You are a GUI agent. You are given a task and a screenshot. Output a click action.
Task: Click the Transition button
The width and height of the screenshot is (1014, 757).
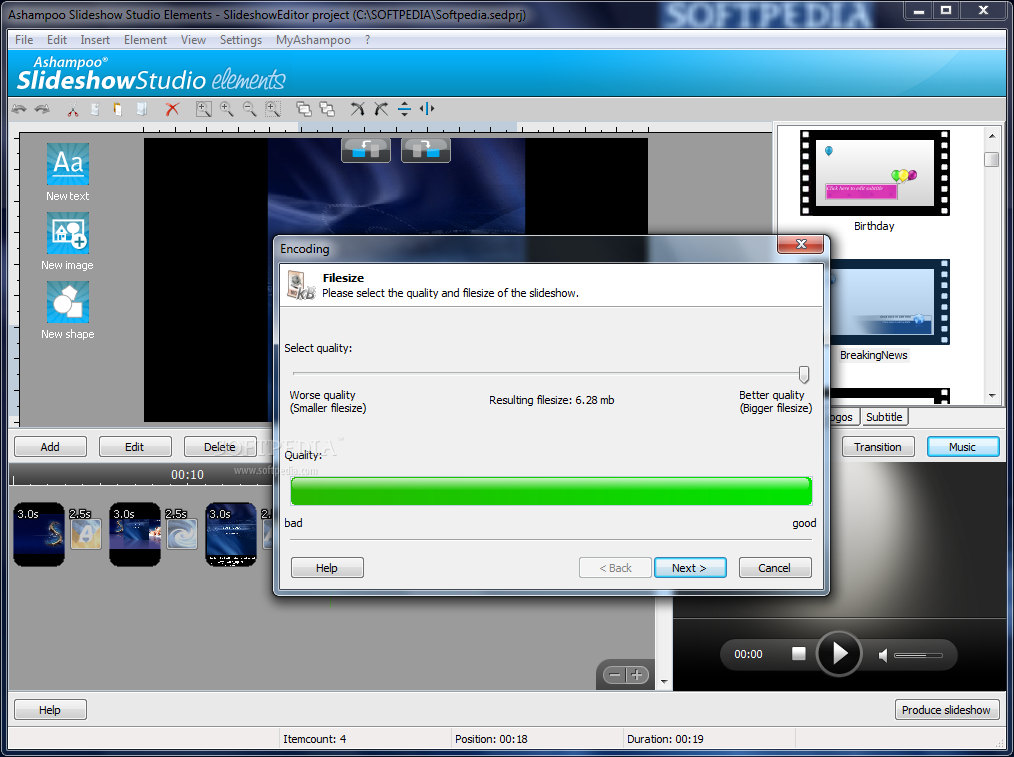click(x=878, y=447)
